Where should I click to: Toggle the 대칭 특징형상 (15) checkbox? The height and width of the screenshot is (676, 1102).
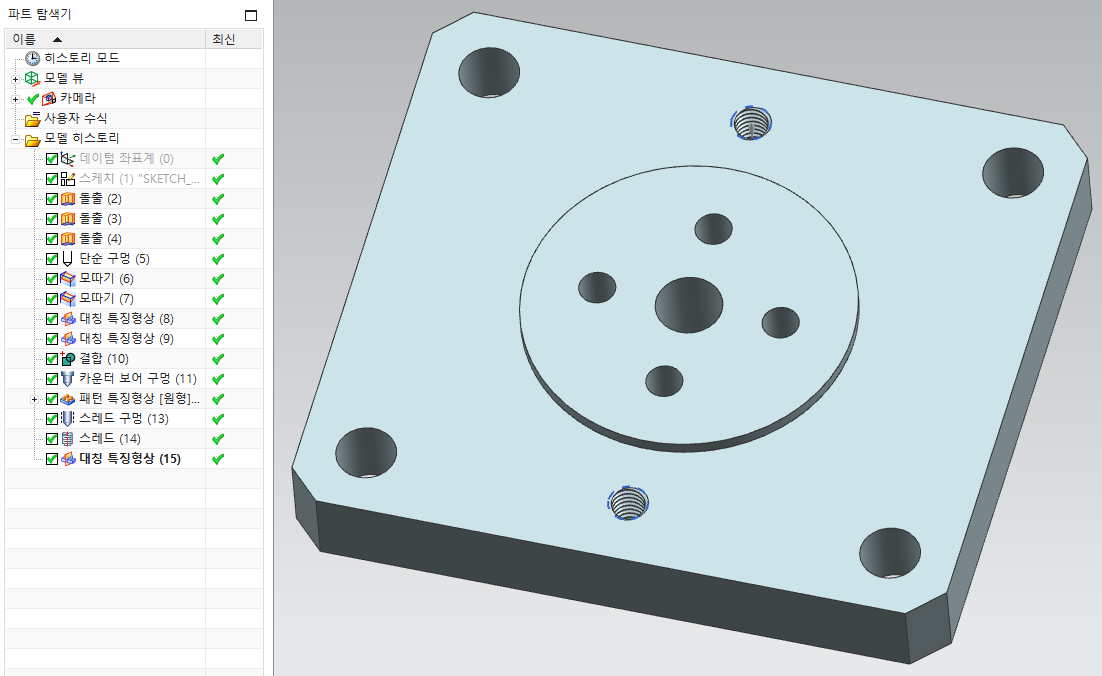point(51,459)
